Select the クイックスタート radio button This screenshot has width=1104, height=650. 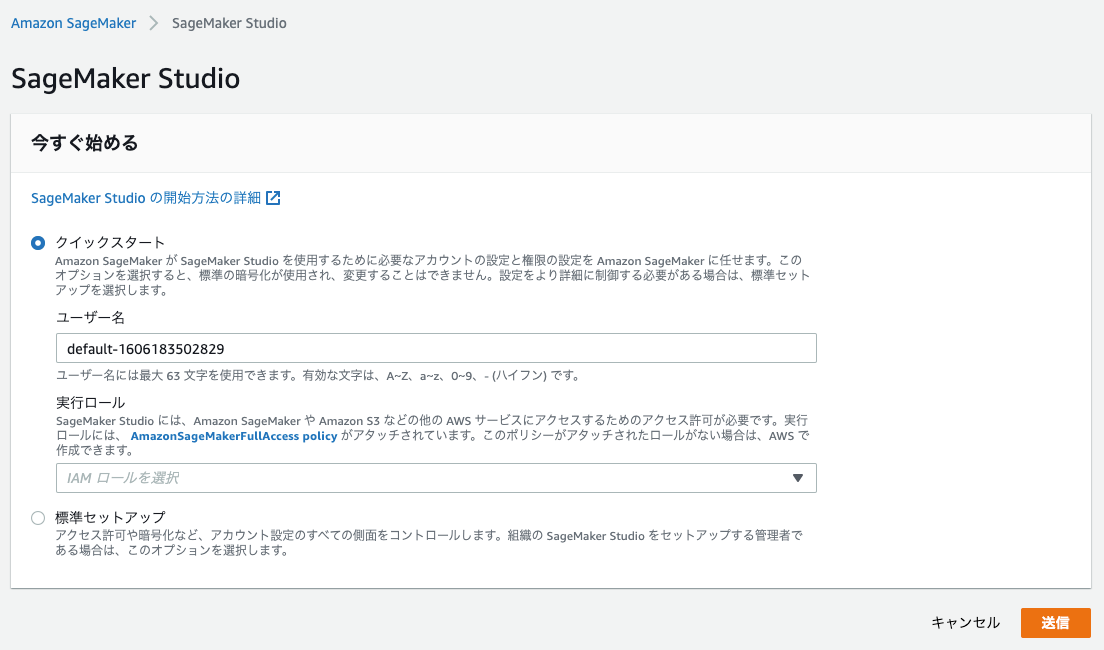[x=38, y=243]
